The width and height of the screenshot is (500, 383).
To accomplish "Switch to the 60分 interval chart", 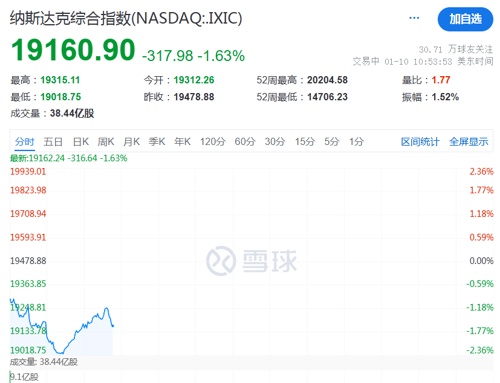I will (x=245, y=142).
